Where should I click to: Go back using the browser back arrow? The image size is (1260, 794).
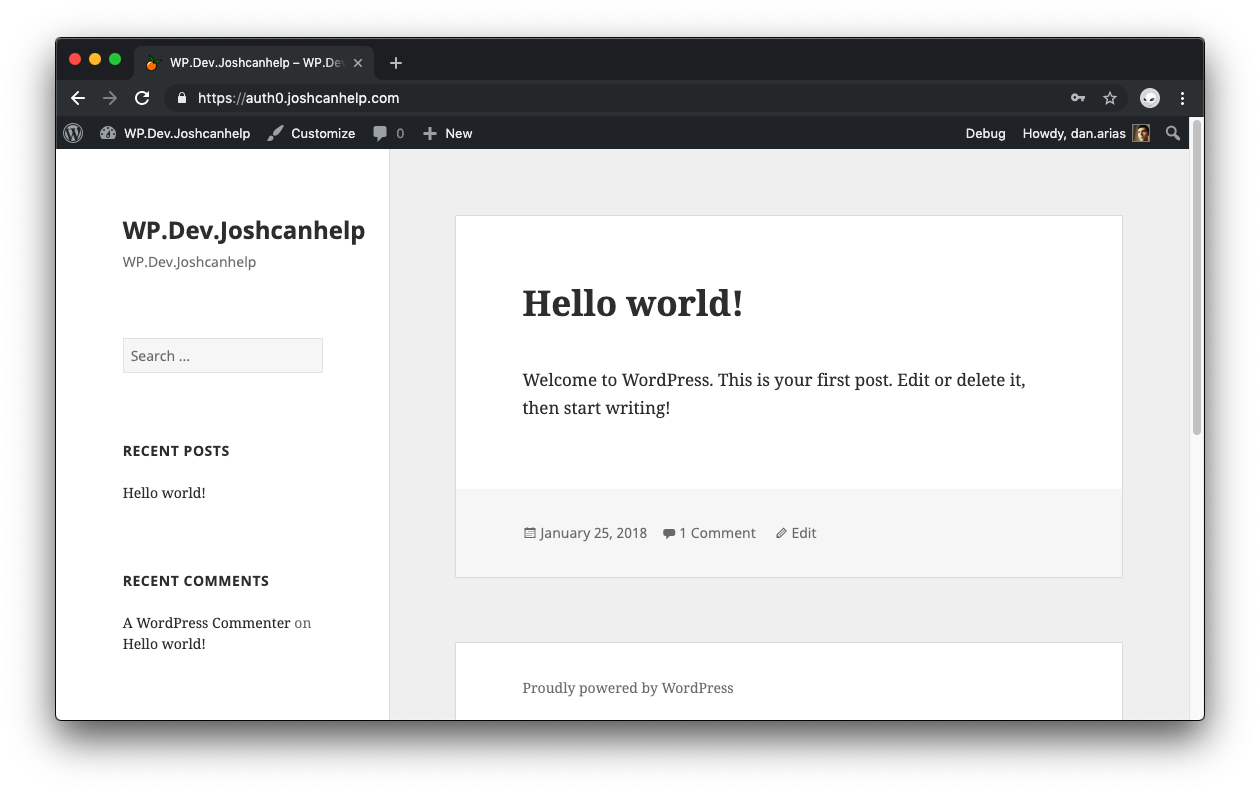click(x=78, y=98)
